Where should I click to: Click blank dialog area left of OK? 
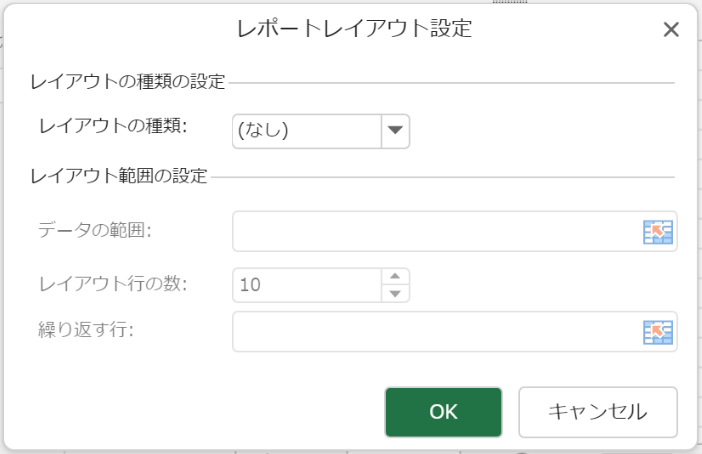click(x=200, y=412)
